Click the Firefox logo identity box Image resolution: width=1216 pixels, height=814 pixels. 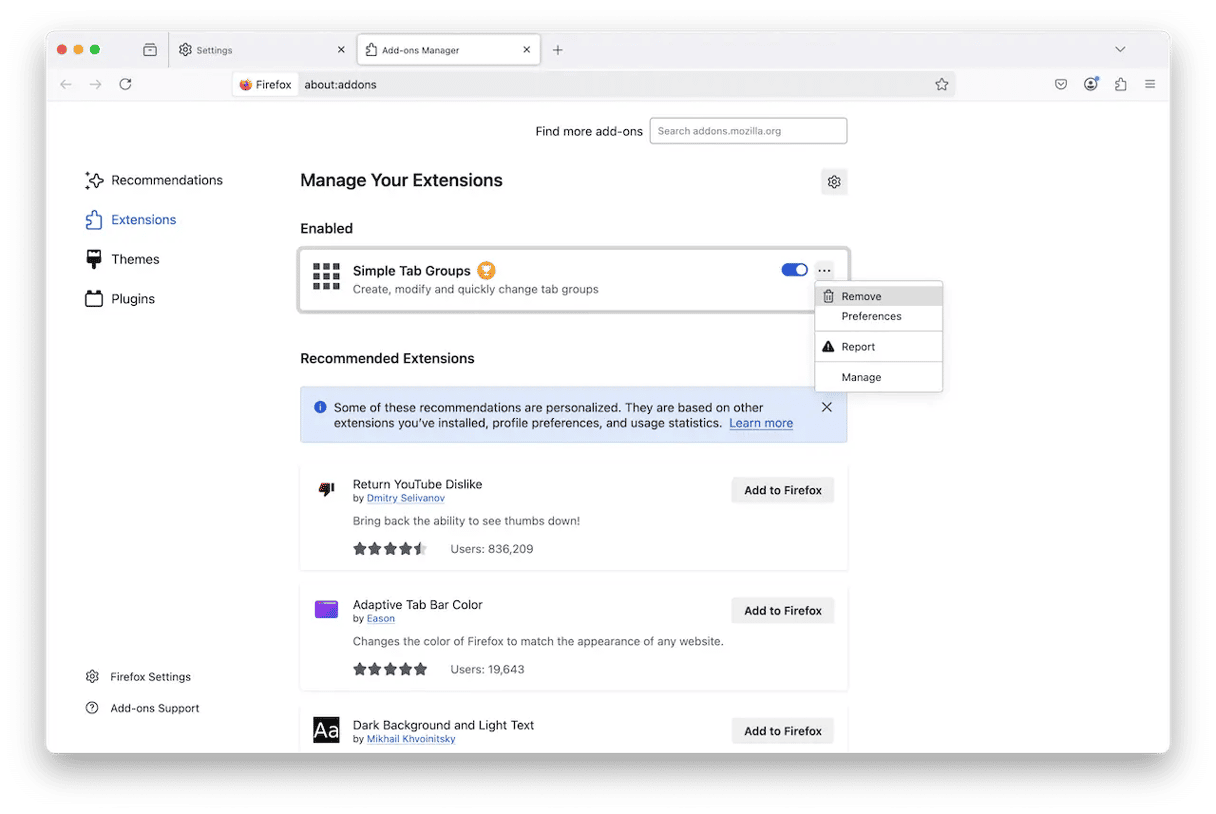coord(266,85)
